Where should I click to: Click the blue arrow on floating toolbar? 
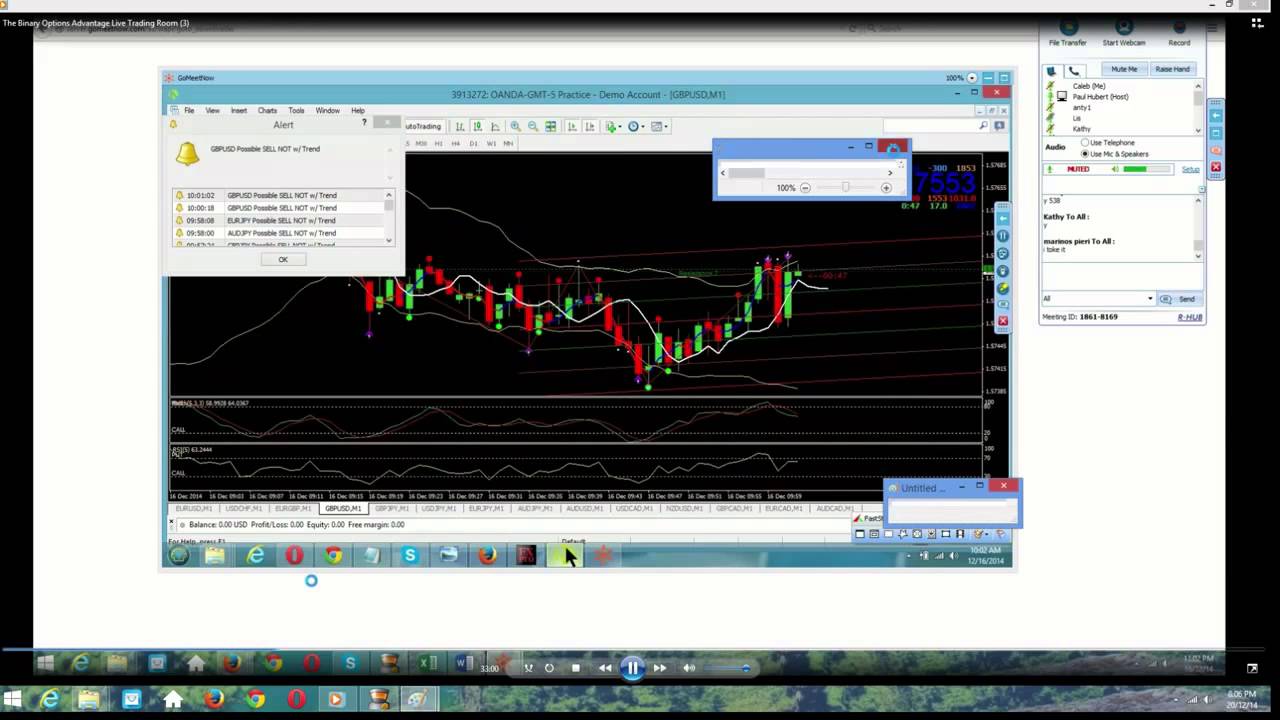[x=1216, y=116]
